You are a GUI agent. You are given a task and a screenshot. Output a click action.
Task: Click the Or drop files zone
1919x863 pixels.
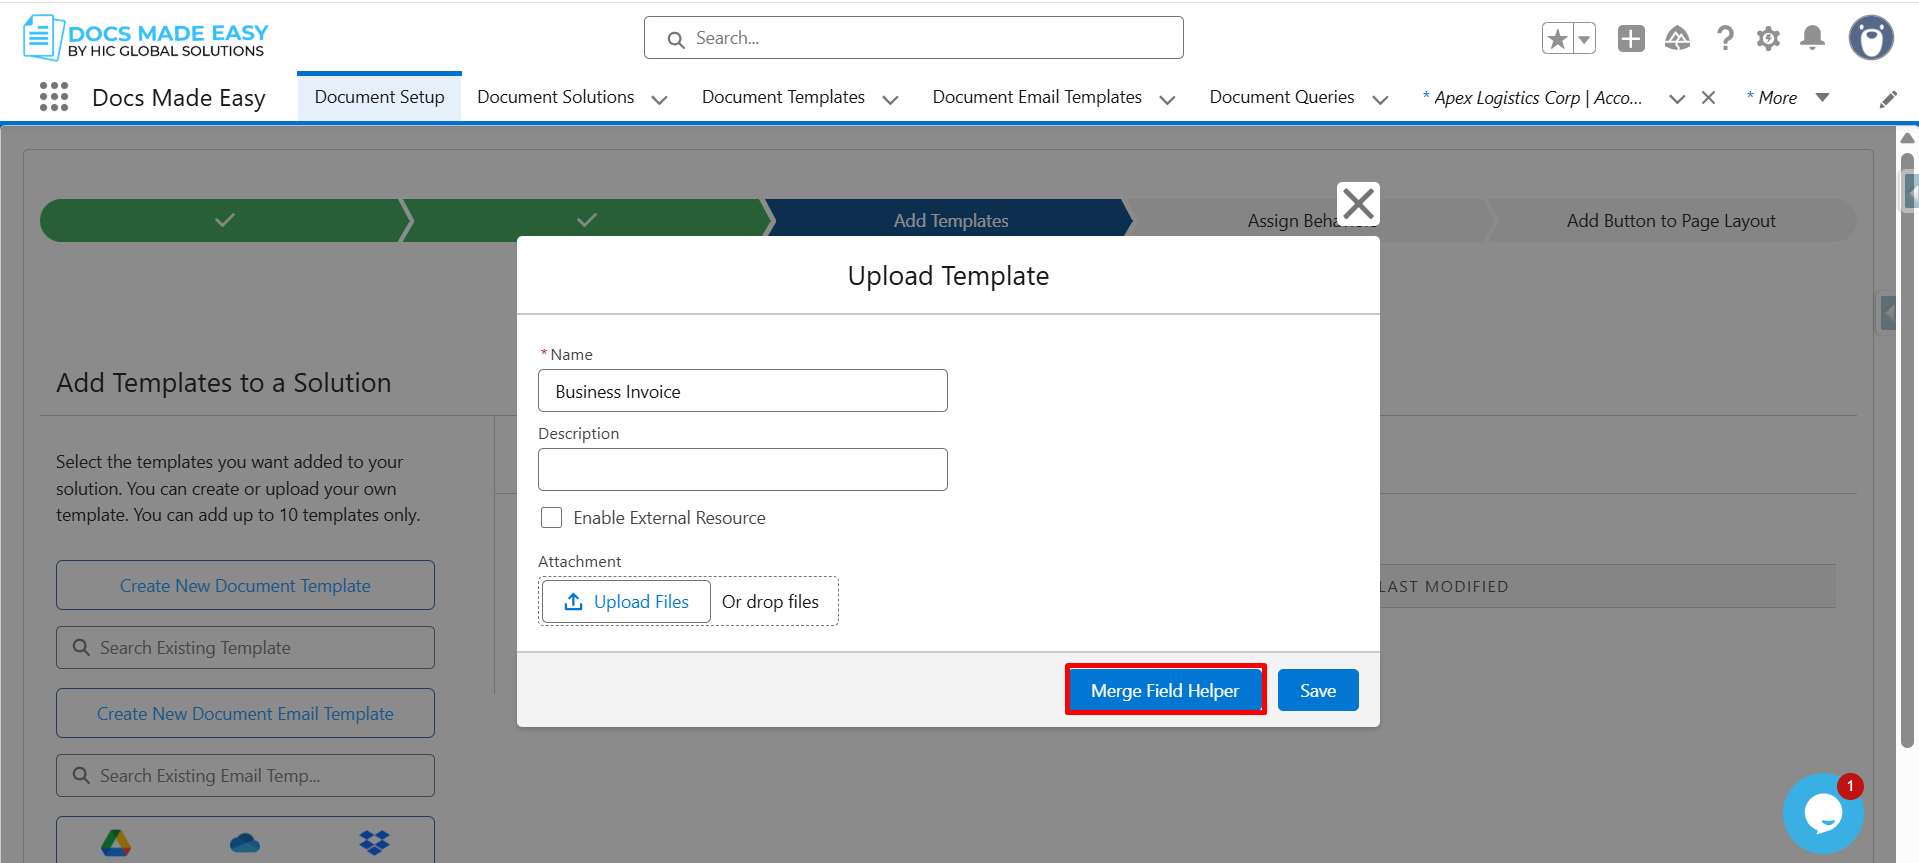pos(770,601)
